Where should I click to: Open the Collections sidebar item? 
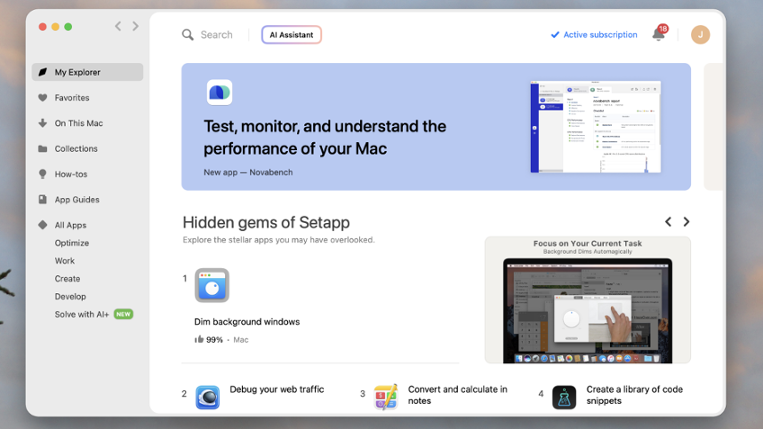coord(76,149)
